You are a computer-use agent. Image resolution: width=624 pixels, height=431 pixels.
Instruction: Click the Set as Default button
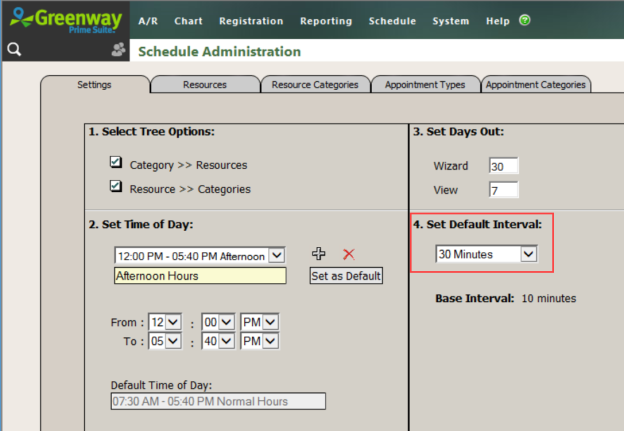346,276
